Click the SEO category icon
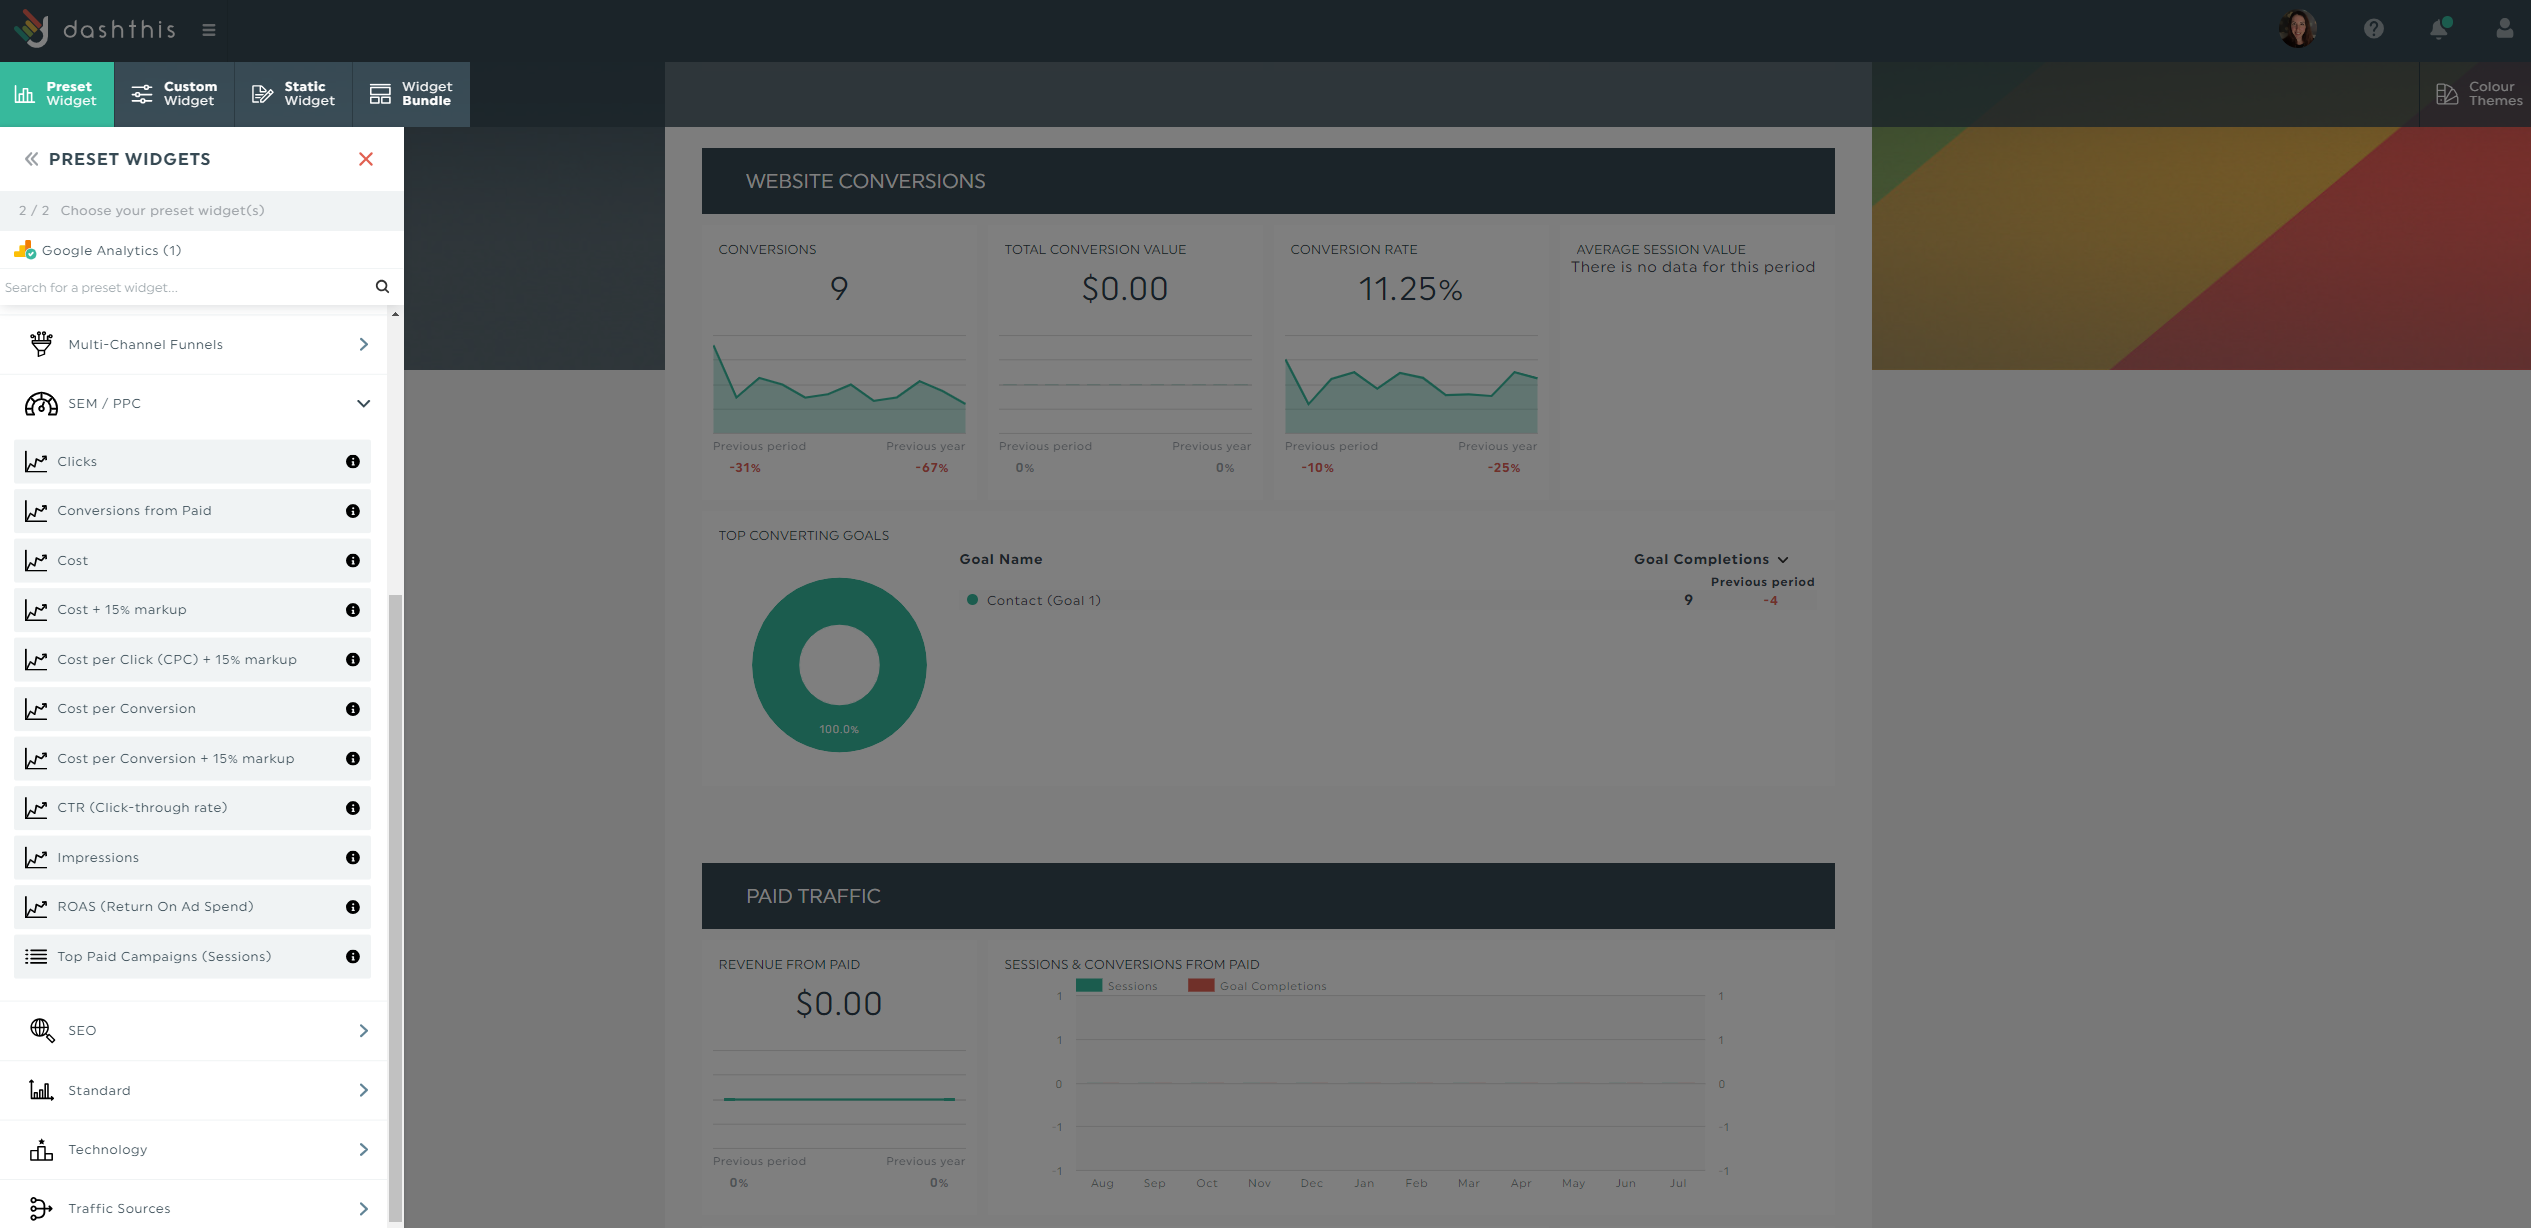 (42, 1030)
